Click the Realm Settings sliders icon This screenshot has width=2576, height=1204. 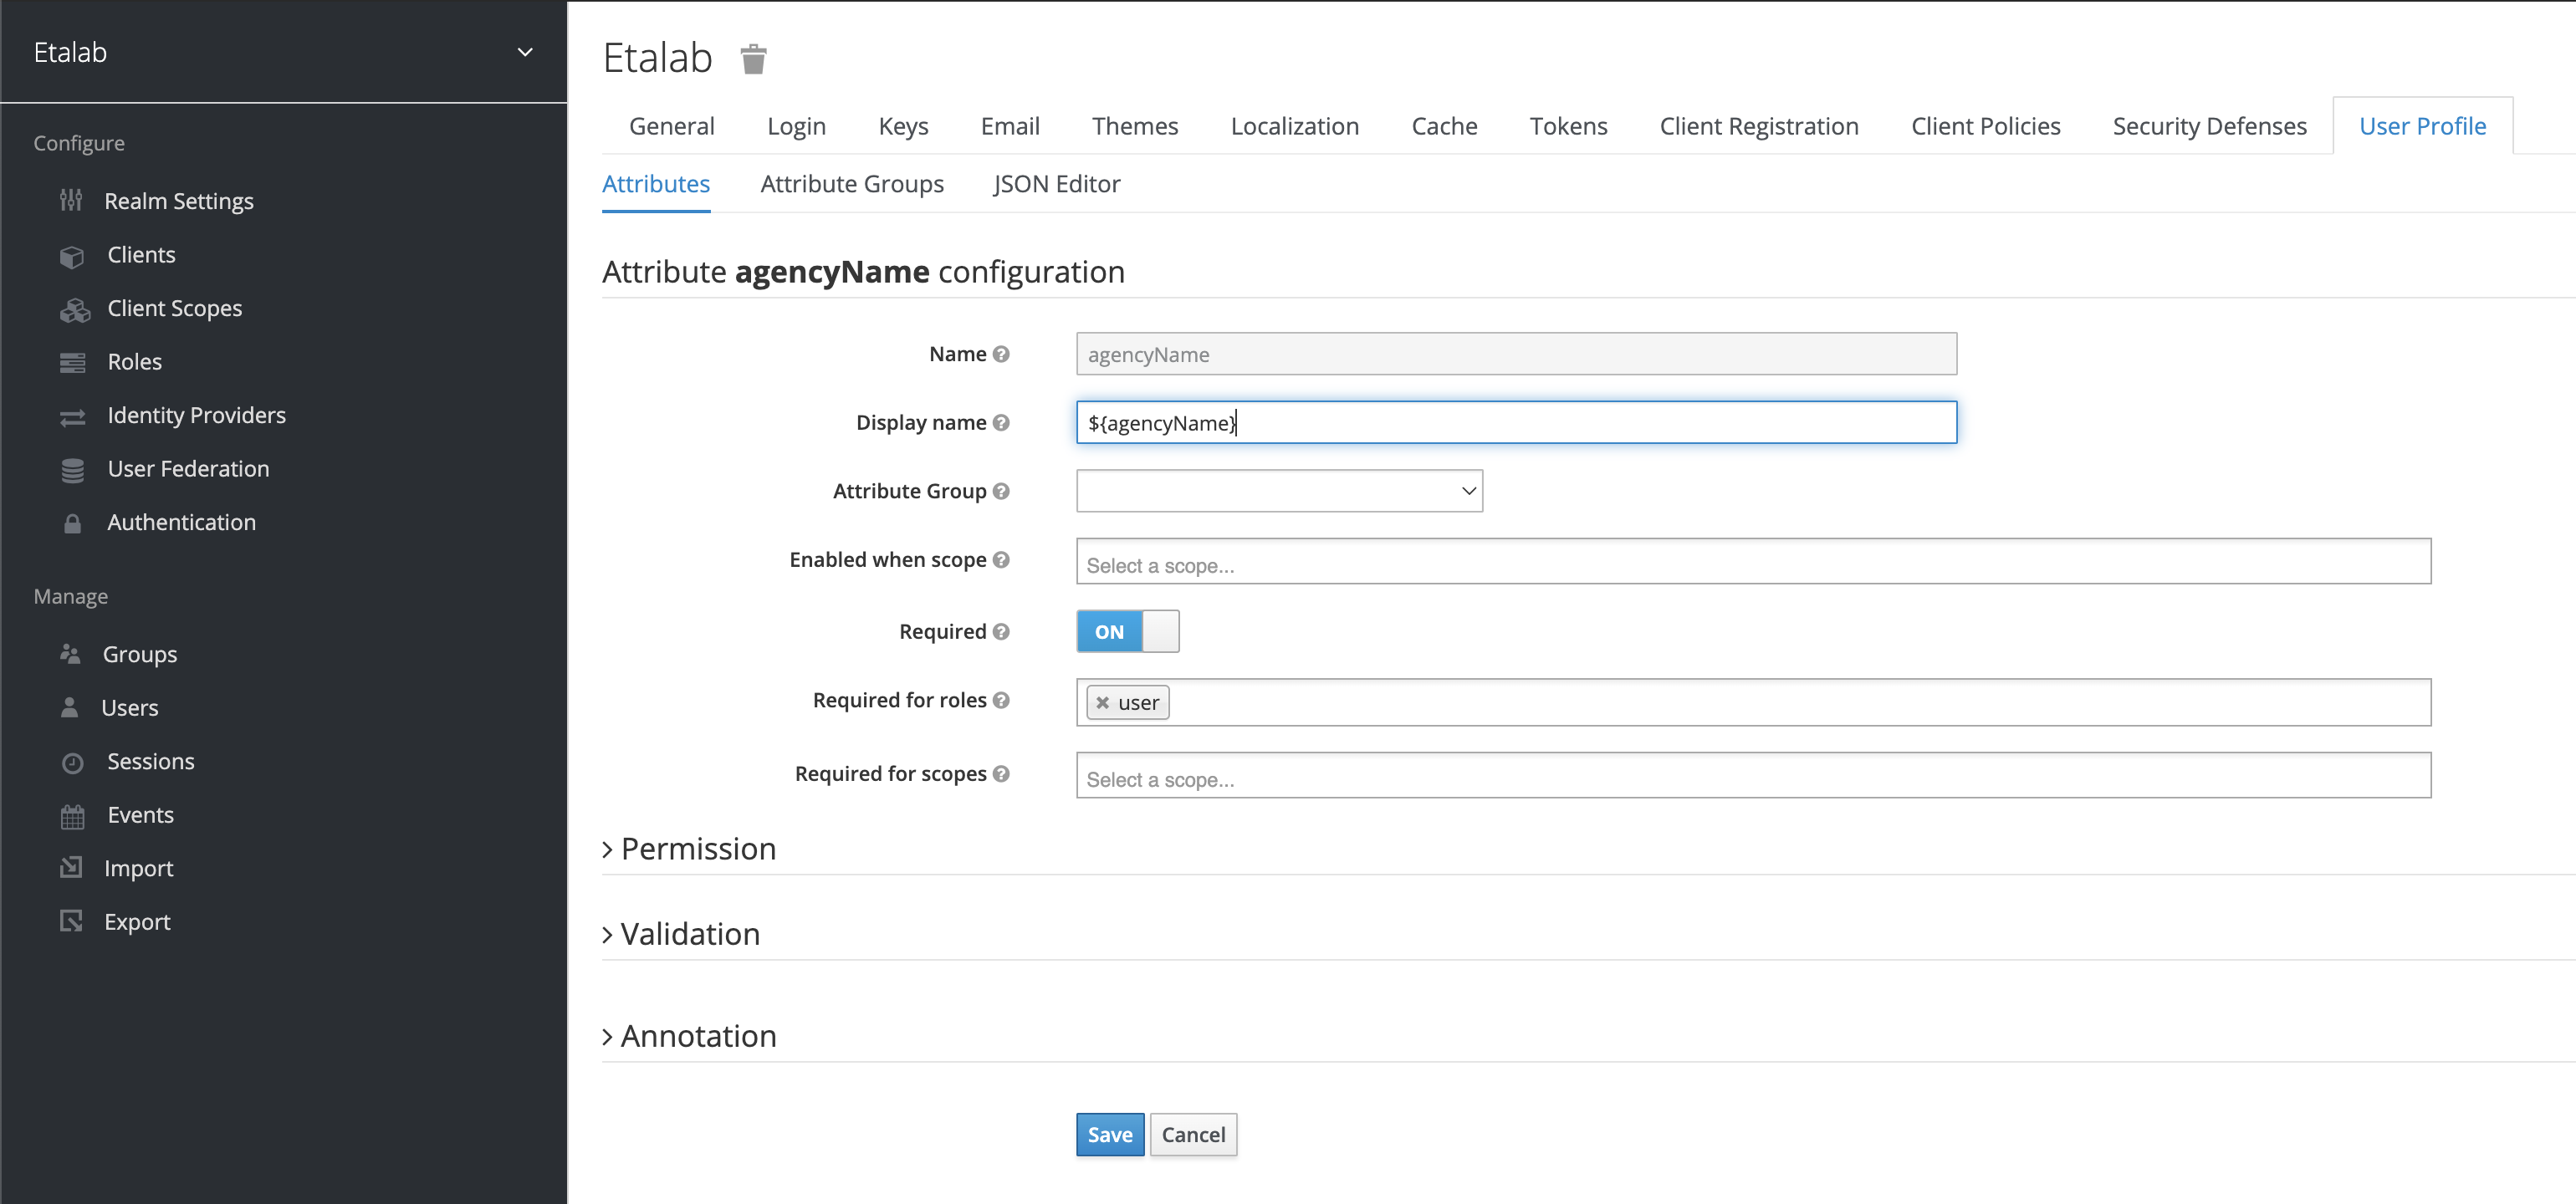pyautogui.click(x=72, y=201)
